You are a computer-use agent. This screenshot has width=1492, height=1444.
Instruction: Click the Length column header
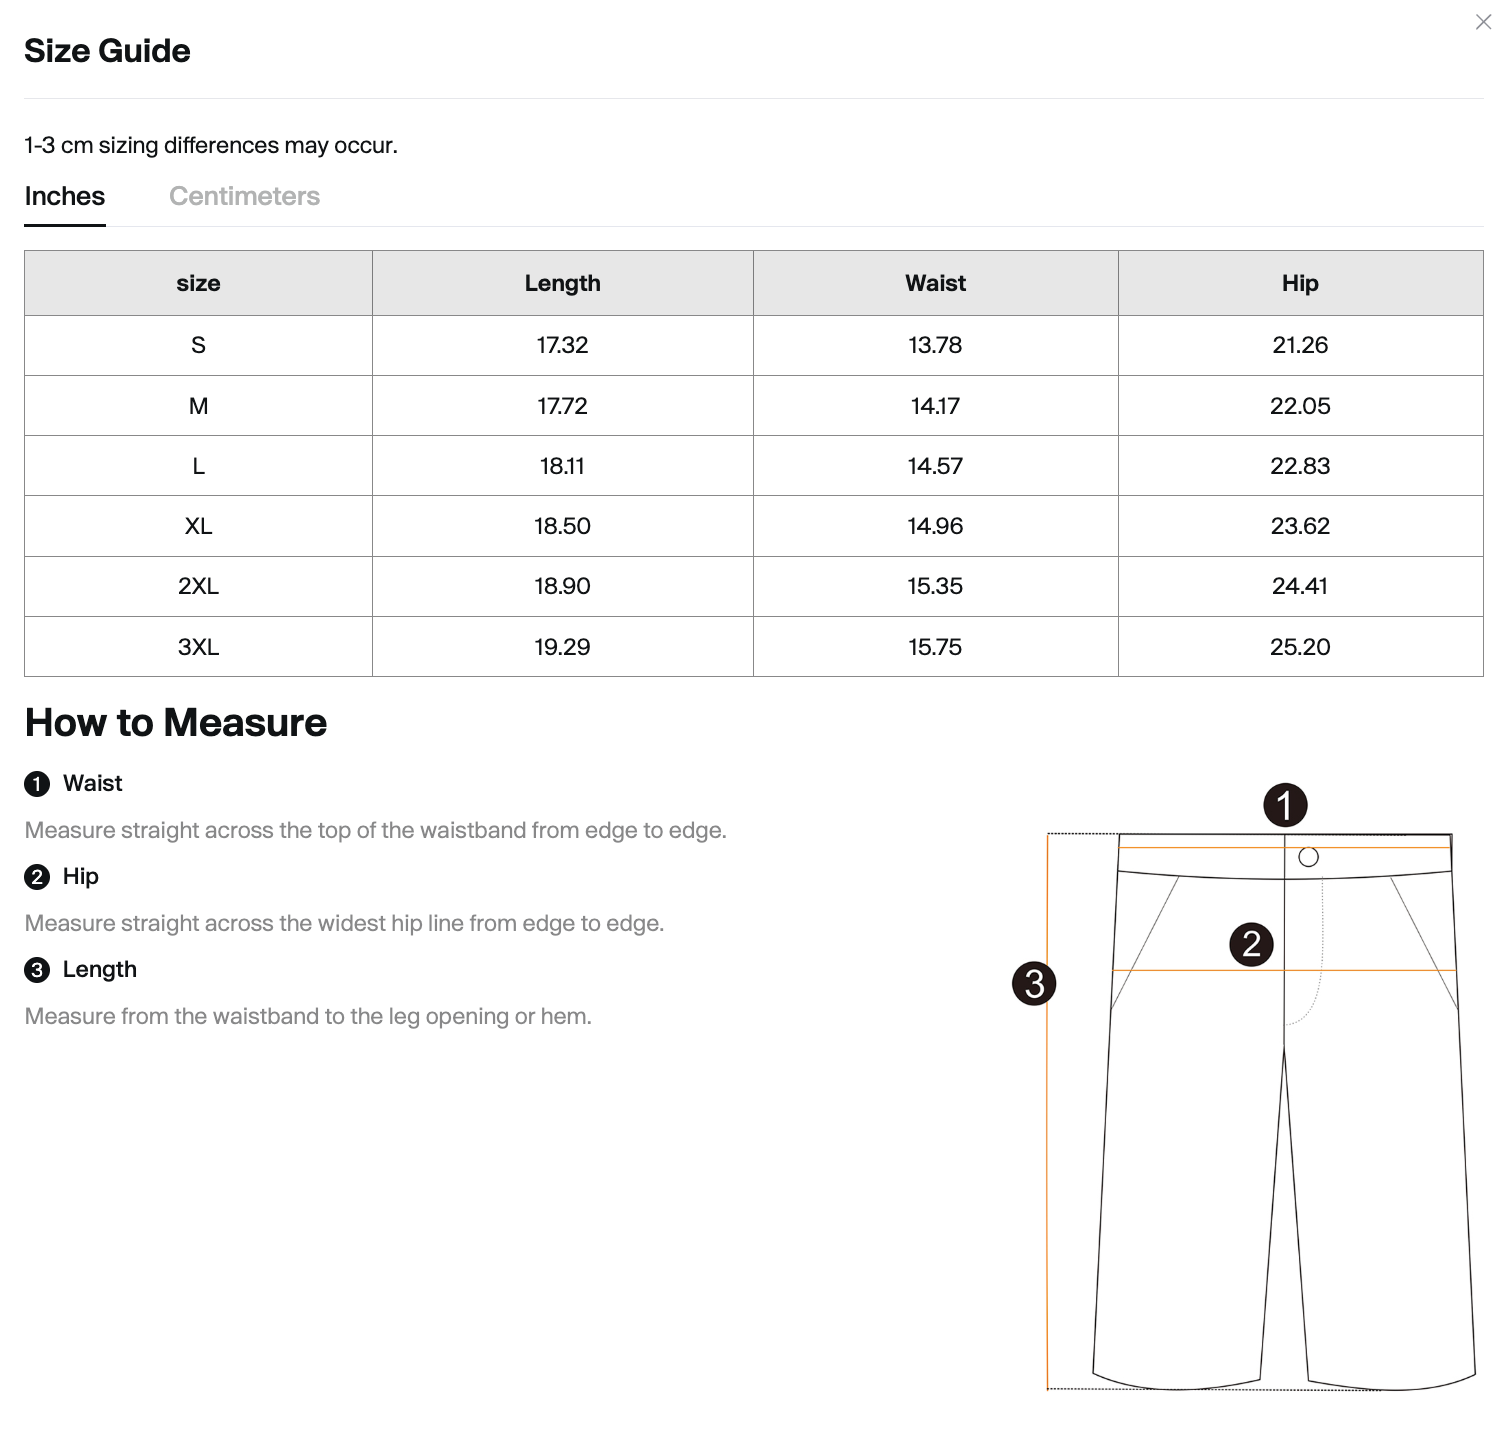(x=562, y=283)
